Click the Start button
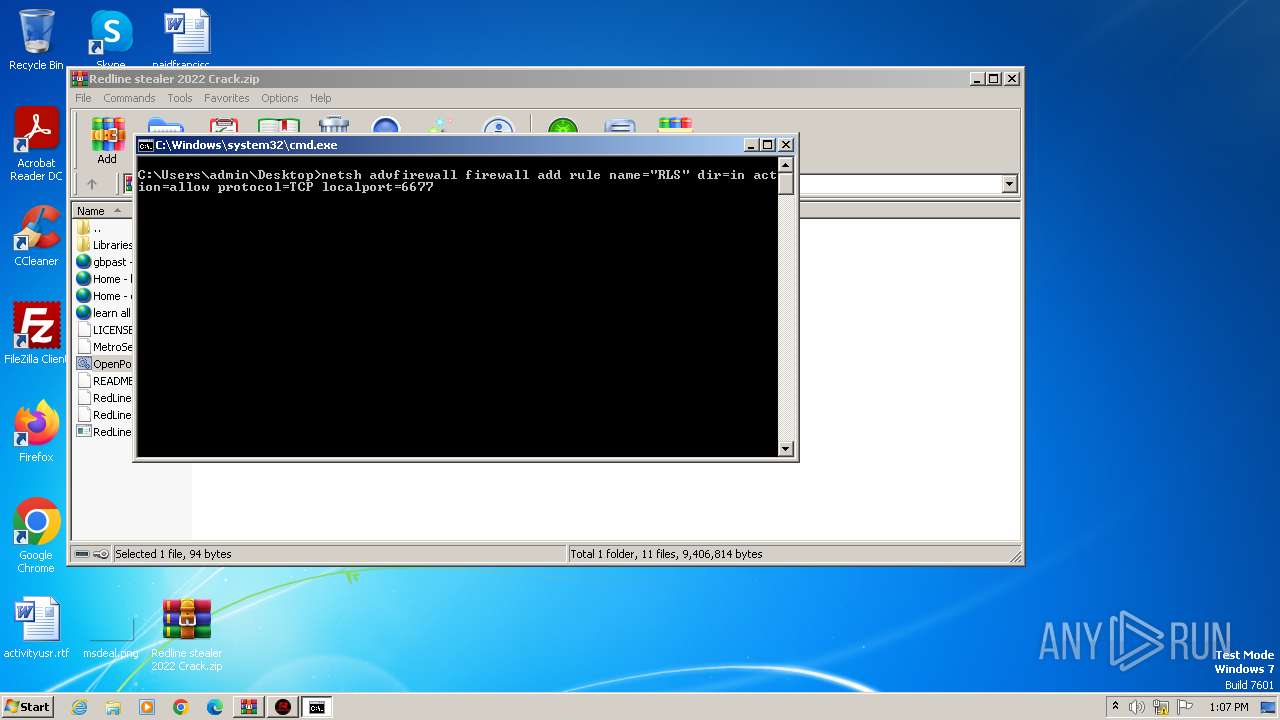The width and height of the screenshot is (1280, 720). click(x=28, y=706)
